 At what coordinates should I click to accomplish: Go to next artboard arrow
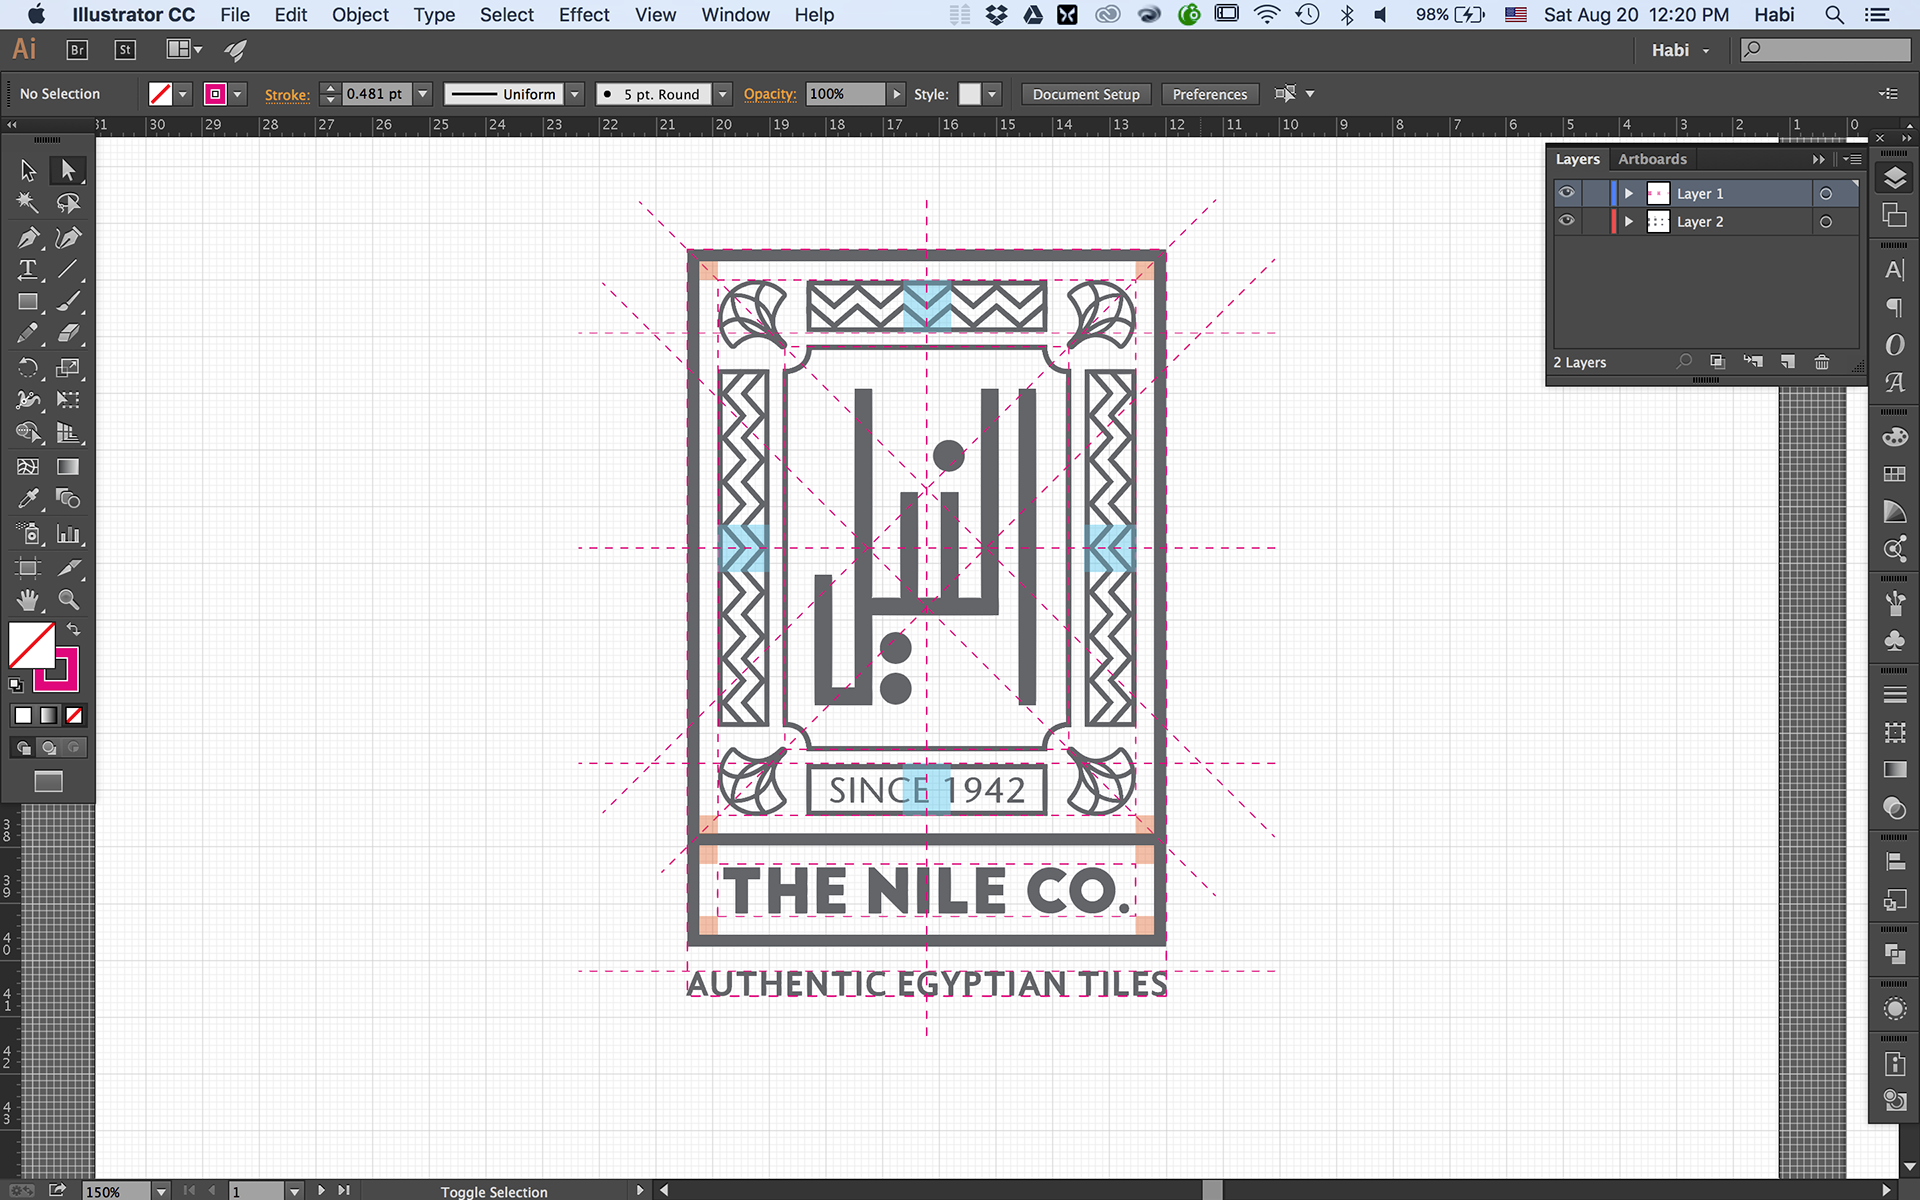coord(321,1190)
